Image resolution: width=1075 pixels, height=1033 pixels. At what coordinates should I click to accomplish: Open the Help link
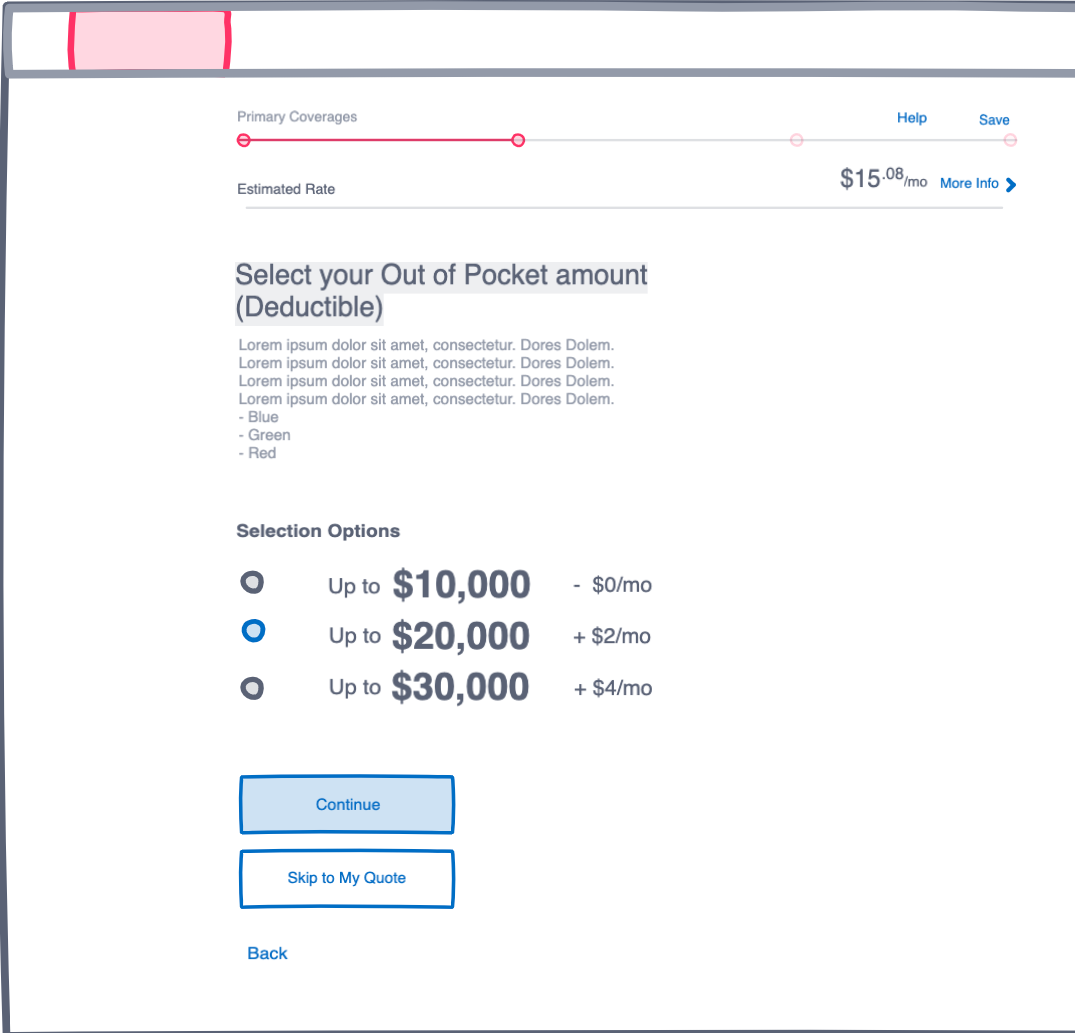point(912,118)
